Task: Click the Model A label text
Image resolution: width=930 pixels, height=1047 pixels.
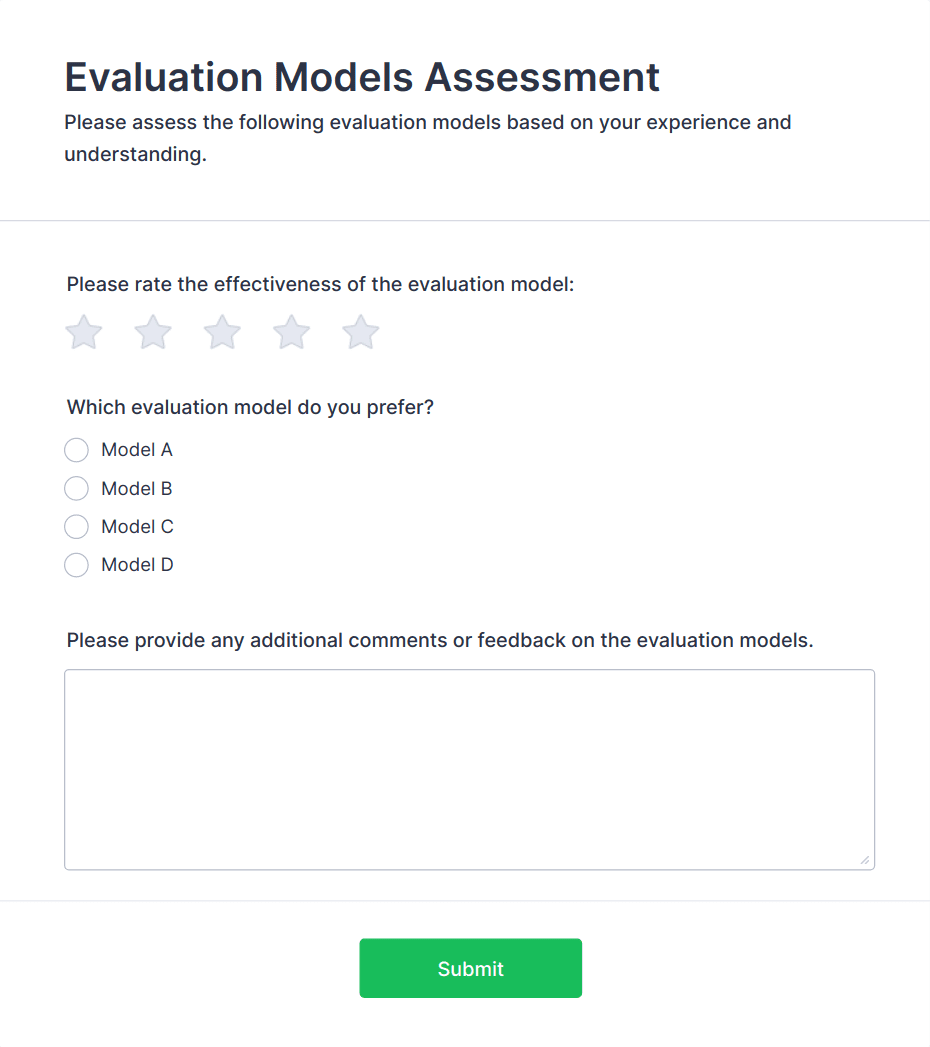Action: coord(136,450)
